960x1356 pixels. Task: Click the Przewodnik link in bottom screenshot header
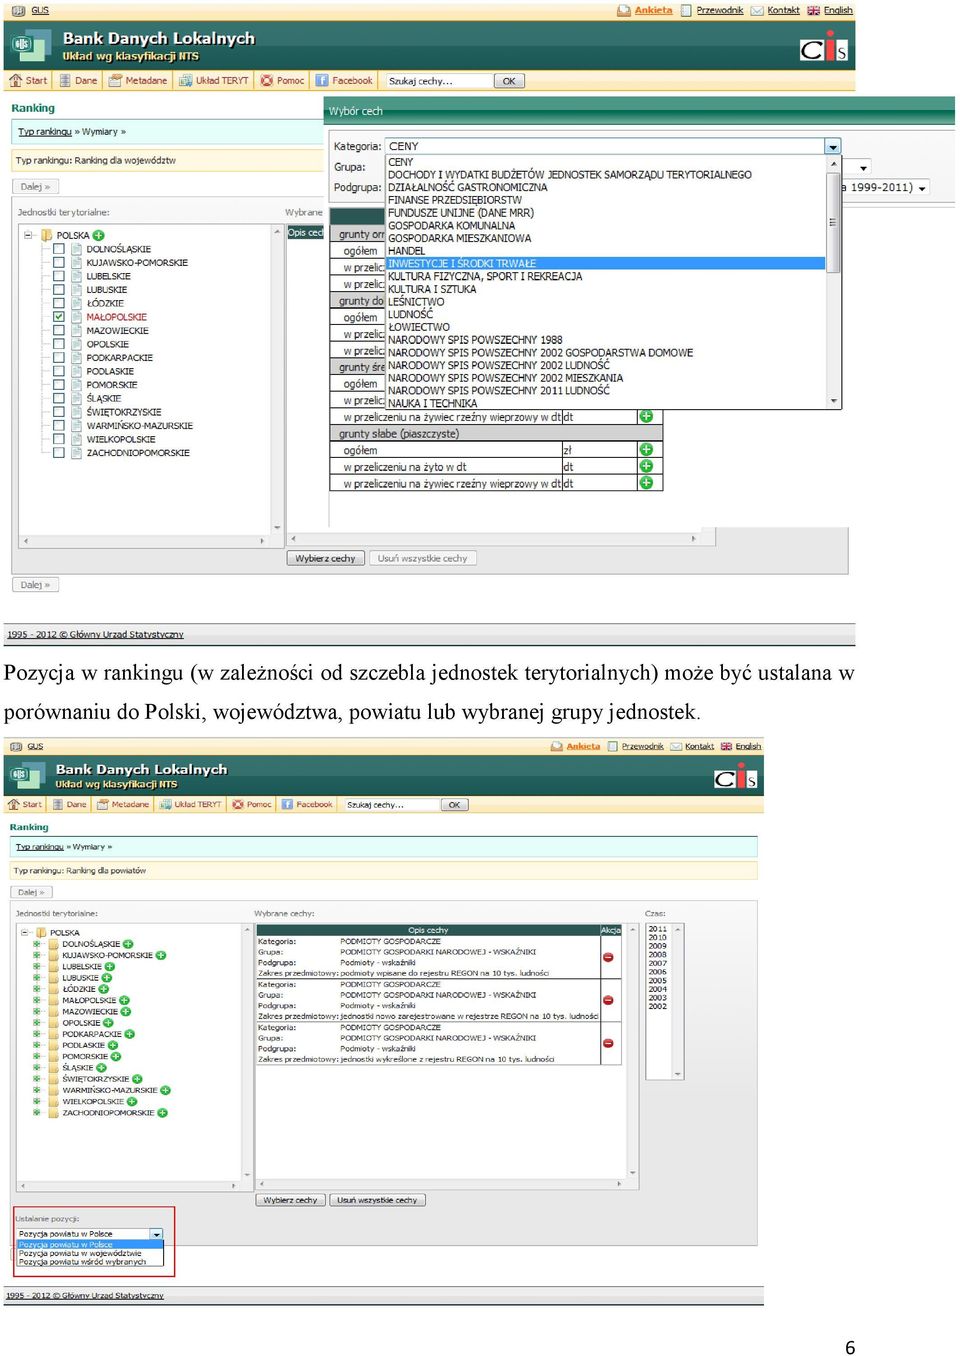[x=642, y=746]
